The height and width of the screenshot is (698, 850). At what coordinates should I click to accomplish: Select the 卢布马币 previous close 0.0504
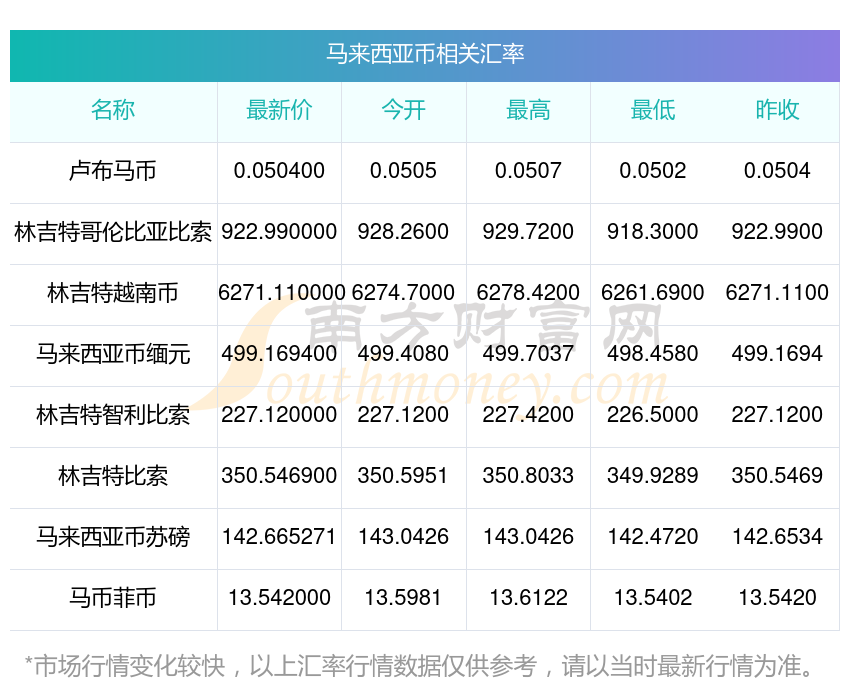coord(777,171)
